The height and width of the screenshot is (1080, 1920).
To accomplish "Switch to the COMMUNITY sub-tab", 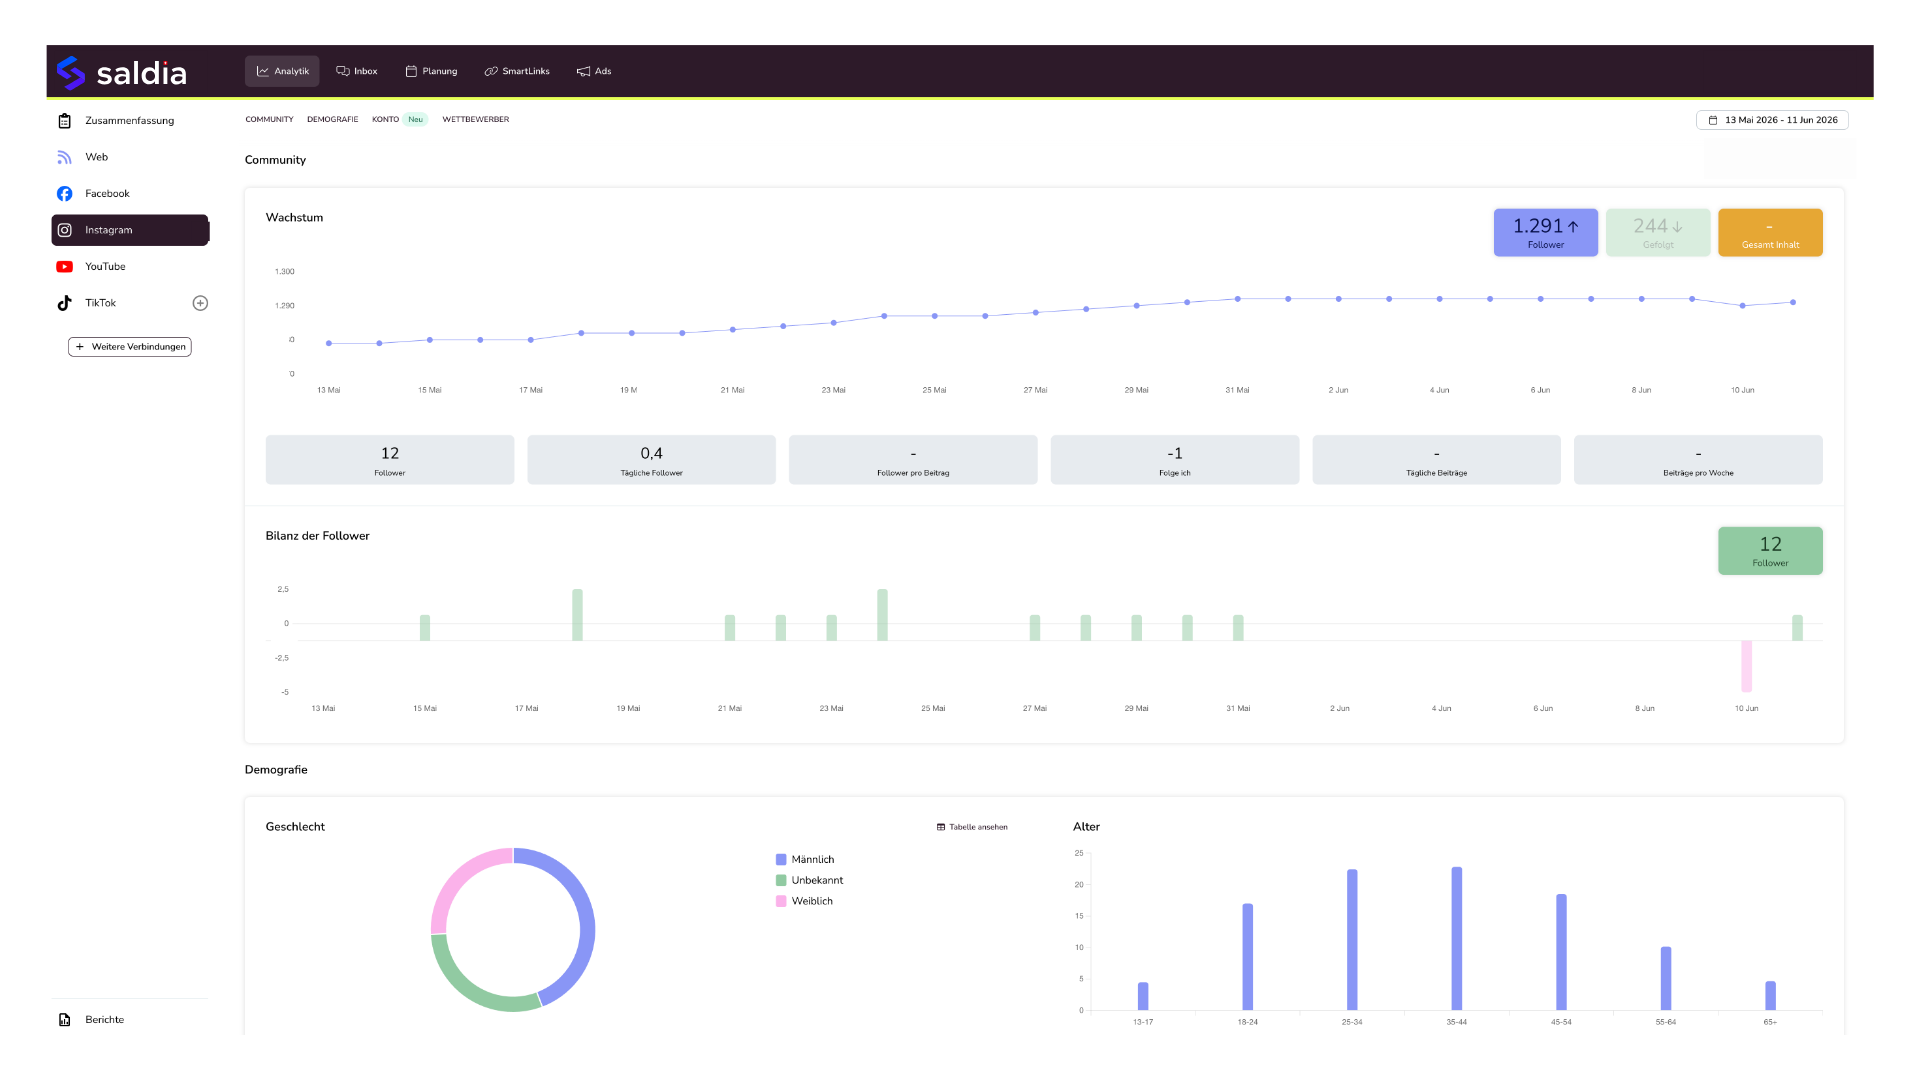I will [x=269, y=119].
